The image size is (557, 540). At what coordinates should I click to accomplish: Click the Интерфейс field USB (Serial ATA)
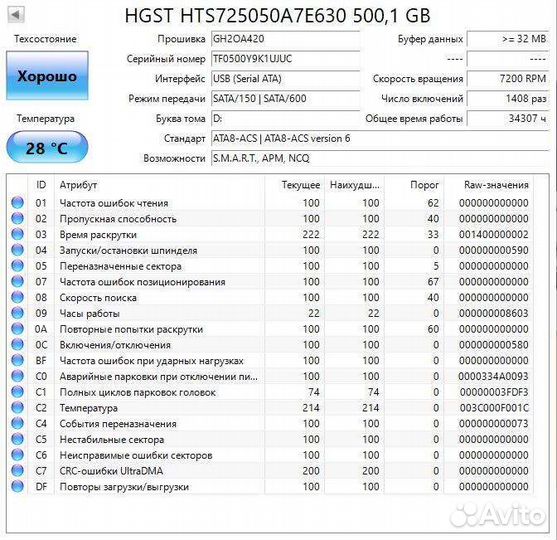[285, 79]
